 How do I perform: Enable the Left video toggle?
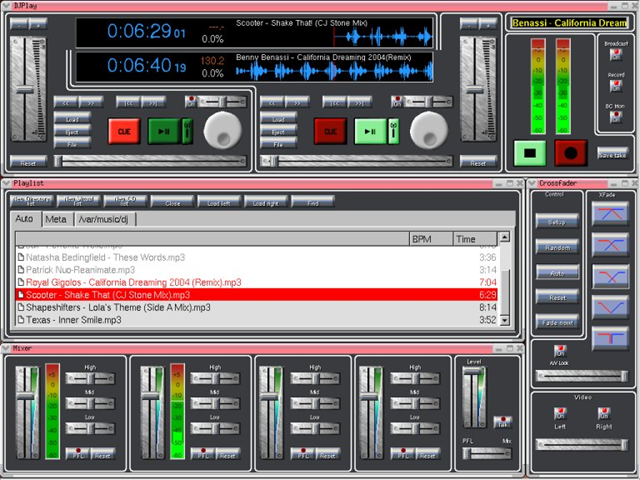click(x=561, y=412)
